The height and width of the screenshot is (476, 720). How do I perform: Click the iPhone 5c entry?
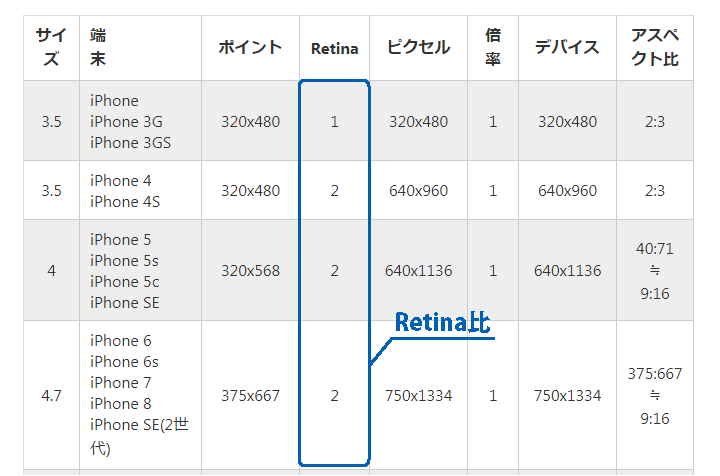pos(124,282)
